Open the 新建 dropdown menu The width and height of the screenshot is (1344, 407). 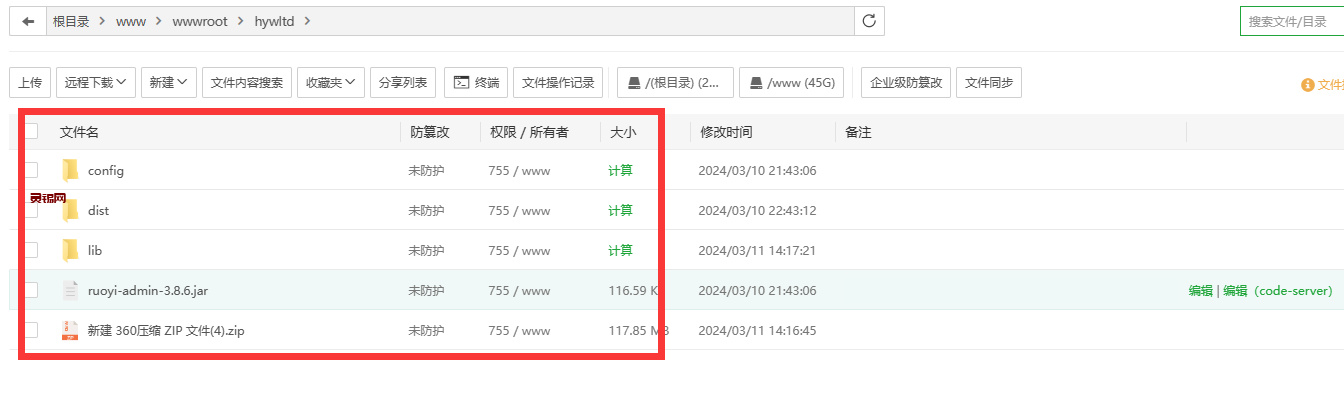(x=168, y=83)
